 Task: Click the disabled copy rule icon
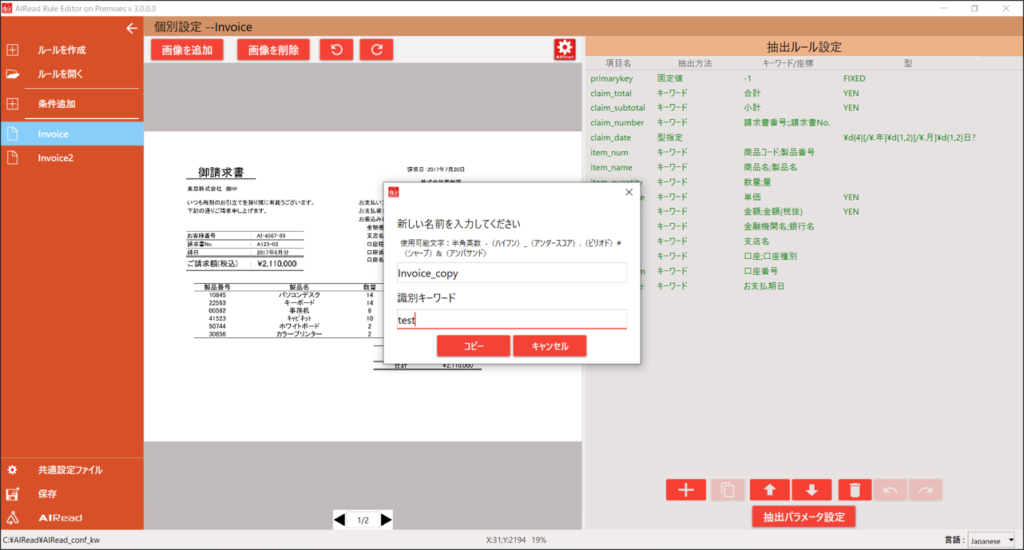pyautogui.click(x=728, y=490)
